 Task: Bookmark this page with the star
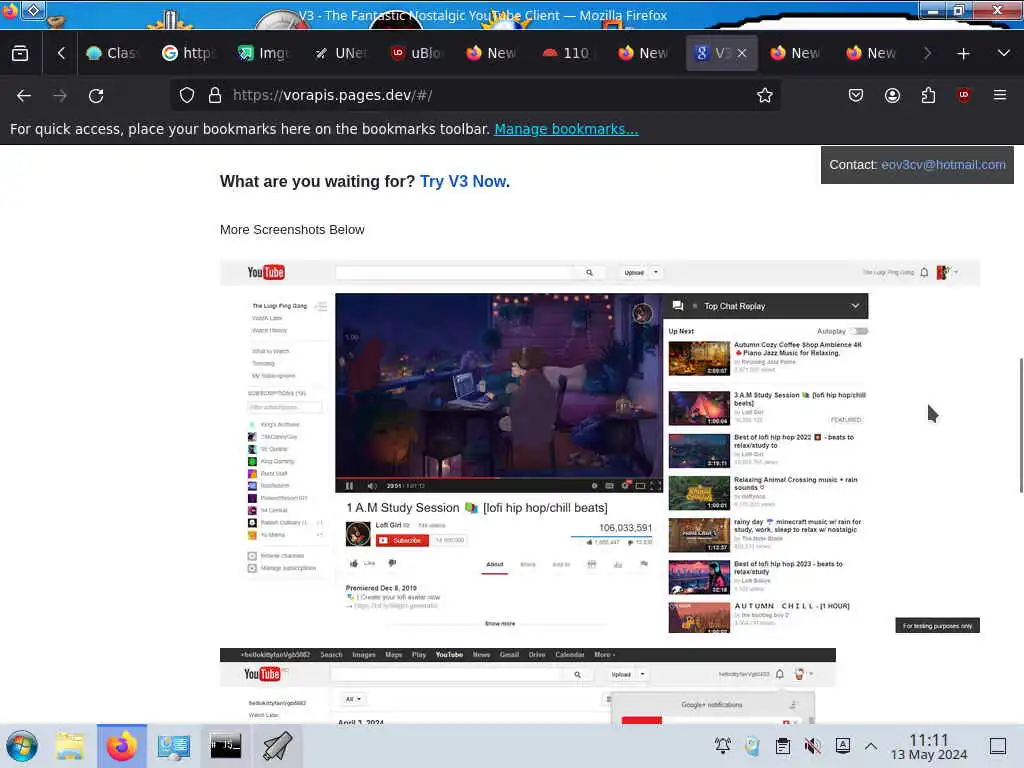tap(765, 95)
